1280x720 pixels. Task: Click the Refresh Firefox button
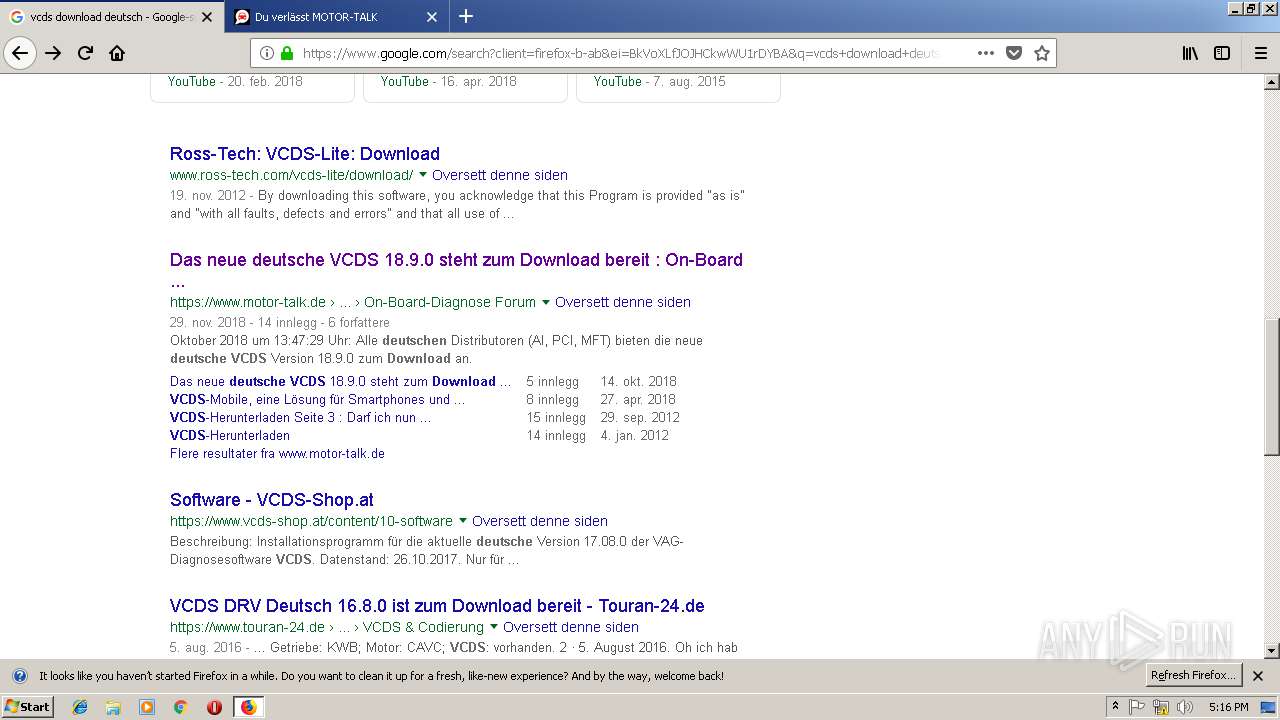(x=1194, y=675)
